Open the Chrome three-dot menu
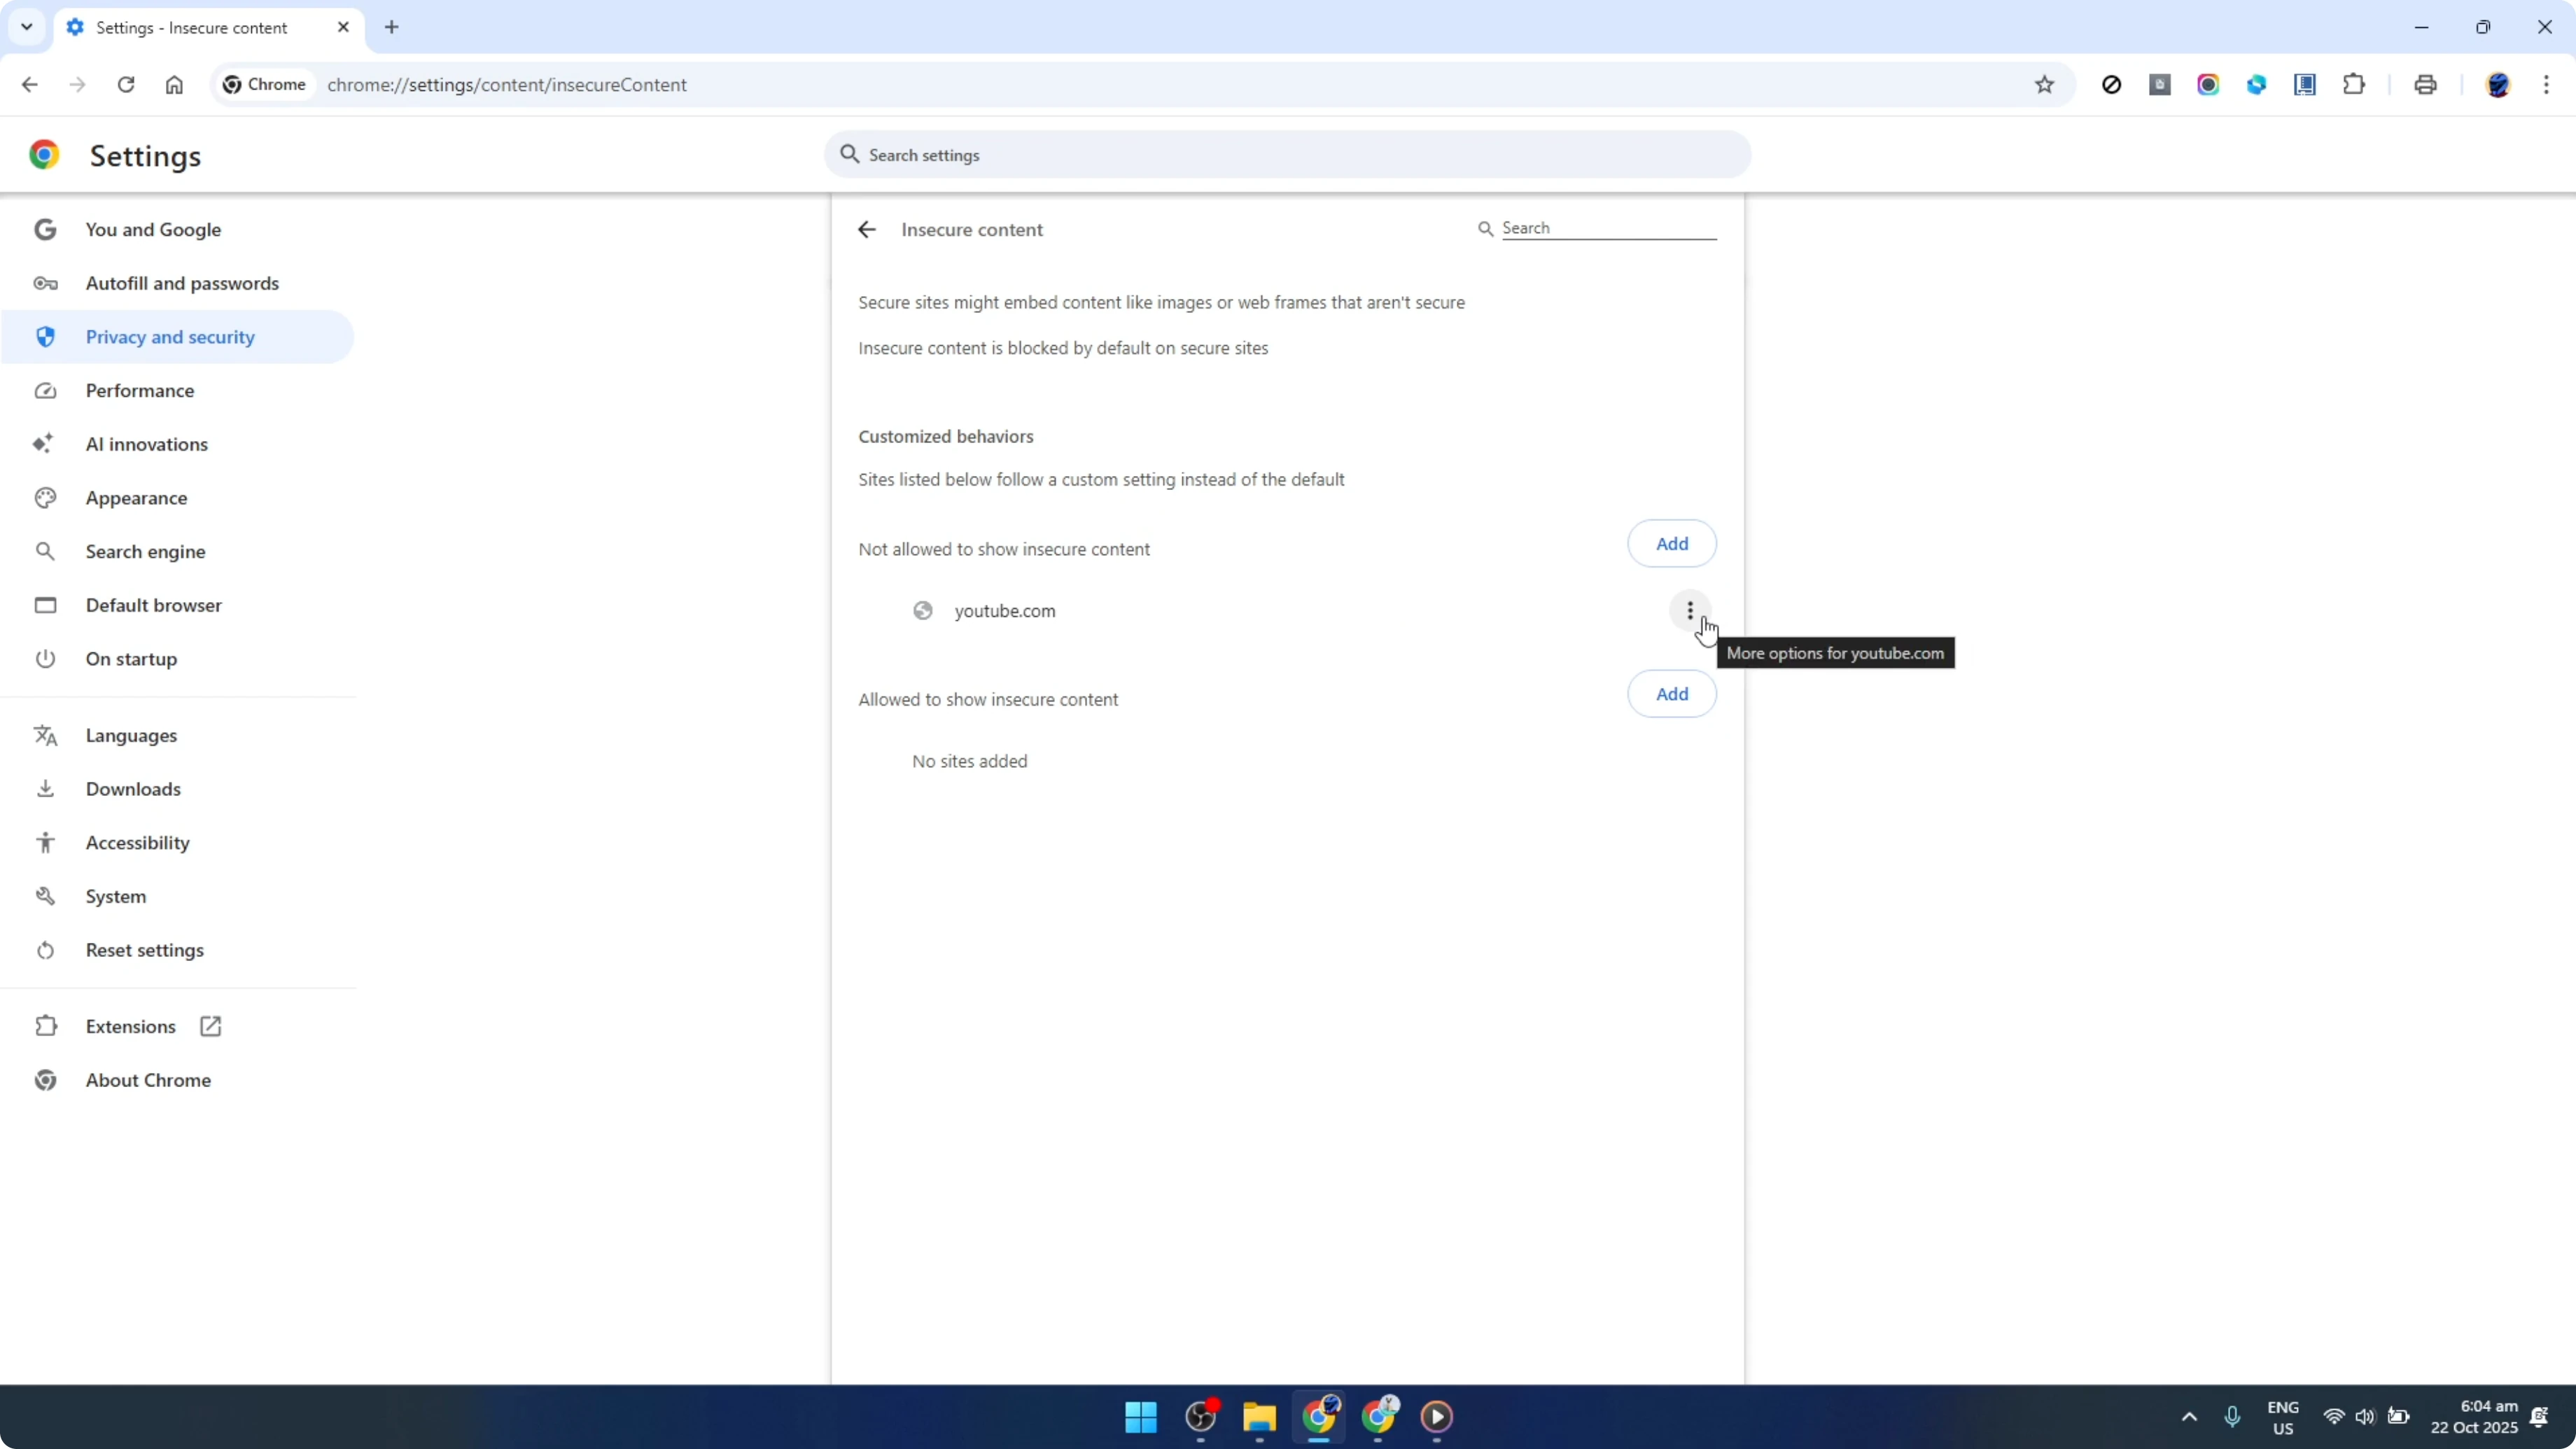Viewport: 2576px width, 1449px height. 2549,85
